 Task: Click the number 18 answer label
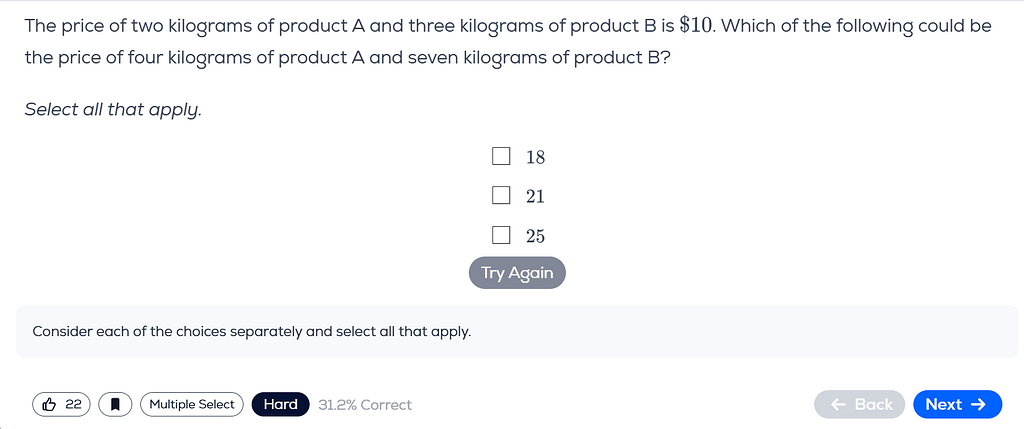tap(536, 157)
